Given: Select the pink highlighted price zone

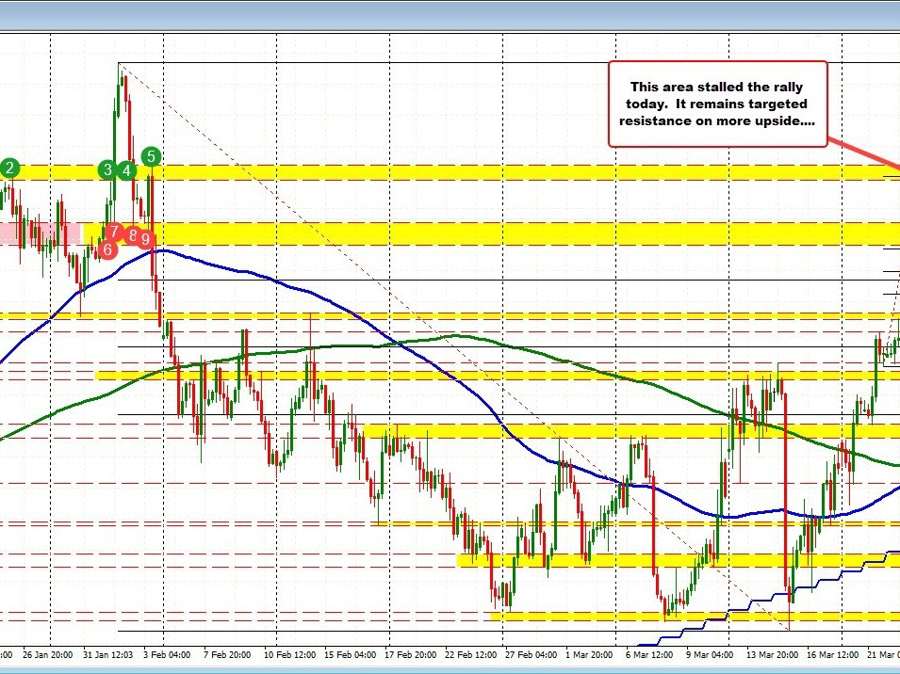Looking at the screenshot, I should pyautogui.click(x=40, y=232).
